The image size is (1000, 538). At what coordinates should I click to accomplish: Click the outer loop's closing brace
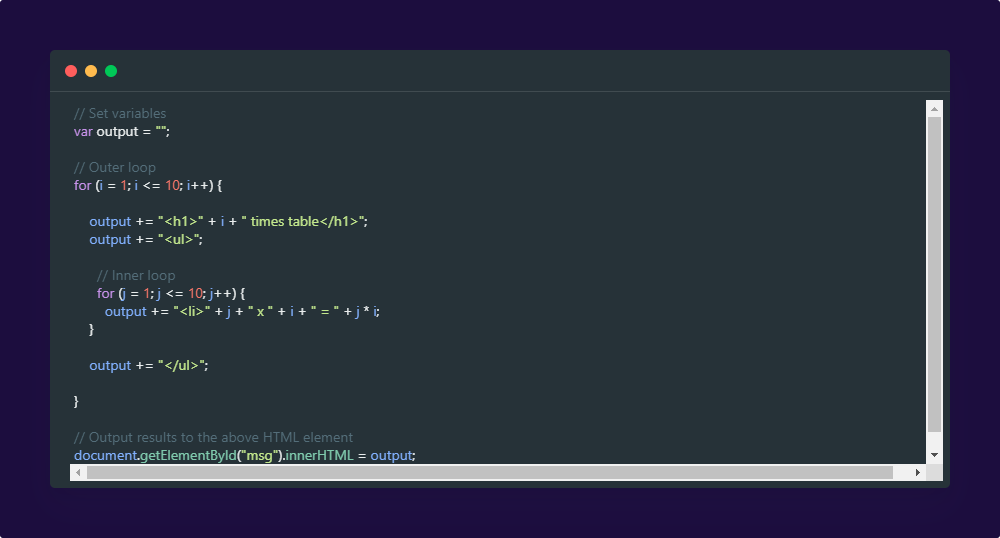pyautogui.click(x=76, y=402)
